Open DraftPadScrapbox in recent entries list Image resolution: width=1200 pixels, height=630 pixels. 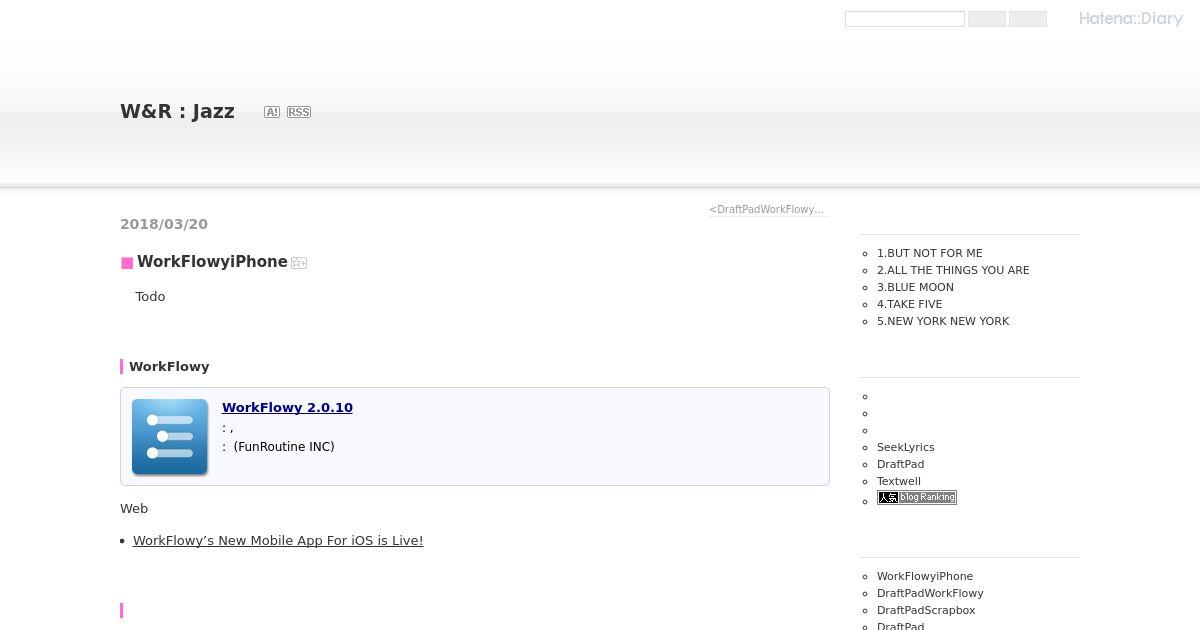pos(926,610)
